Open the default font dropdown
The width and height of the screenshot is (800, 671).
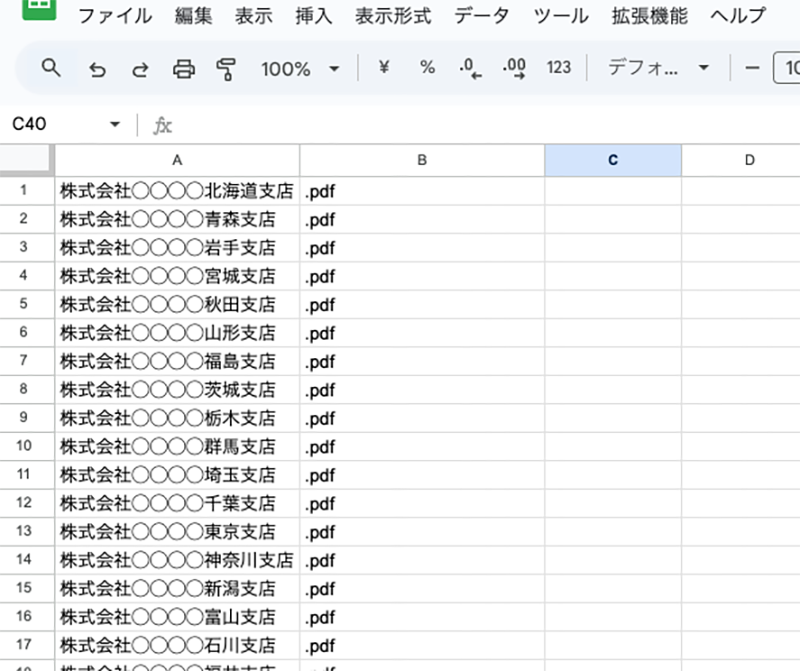658,68
